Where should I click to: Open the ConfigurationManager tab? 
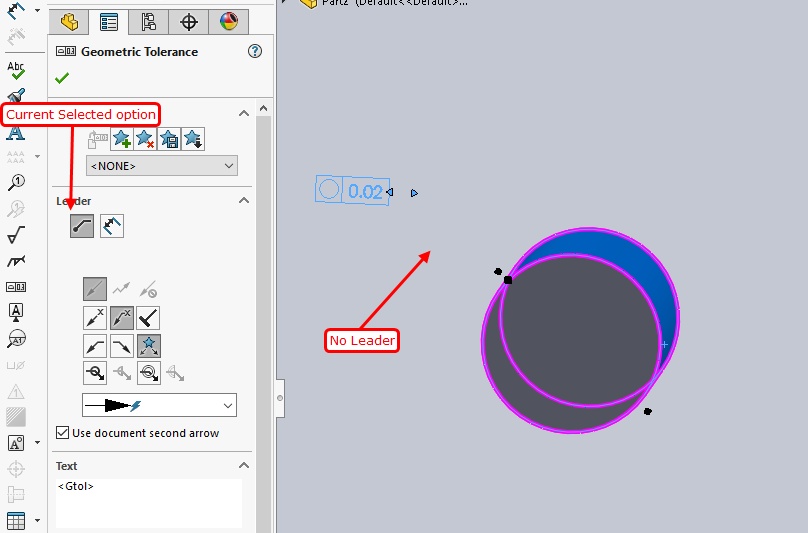pyautogui.click(x=148, y=22)
